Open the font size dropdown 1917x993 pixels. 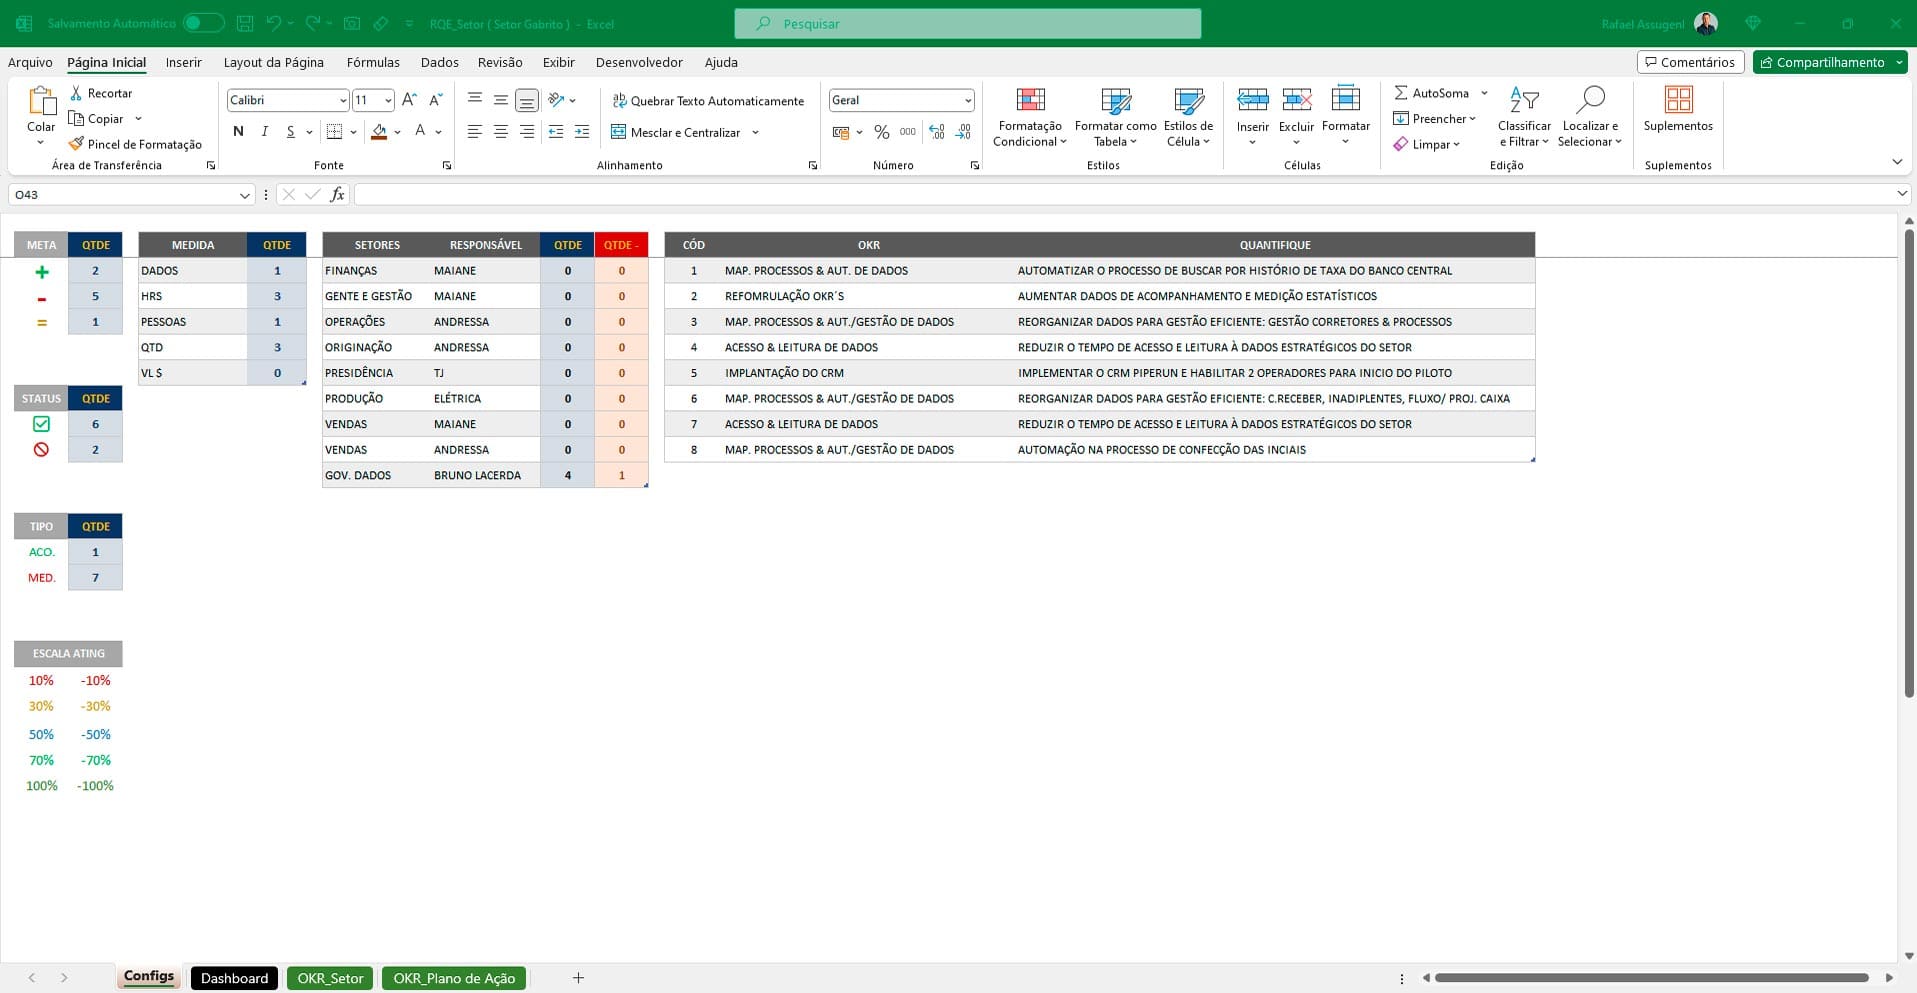click(x=388, y=100)
